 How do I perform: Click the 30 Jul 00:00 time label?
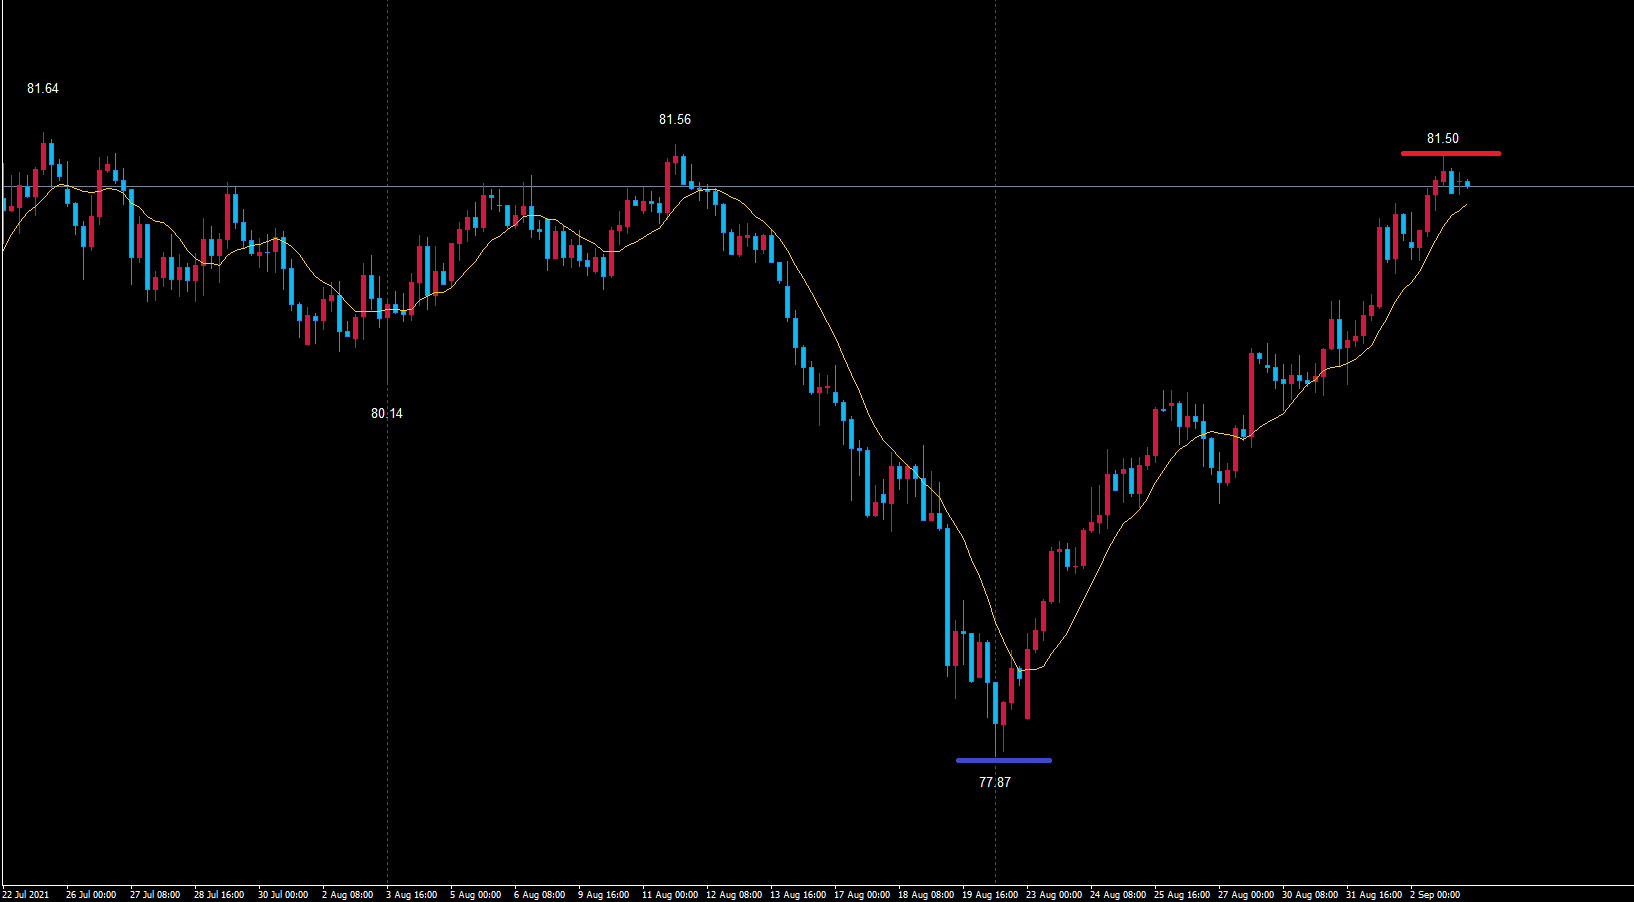click(283, 895)
